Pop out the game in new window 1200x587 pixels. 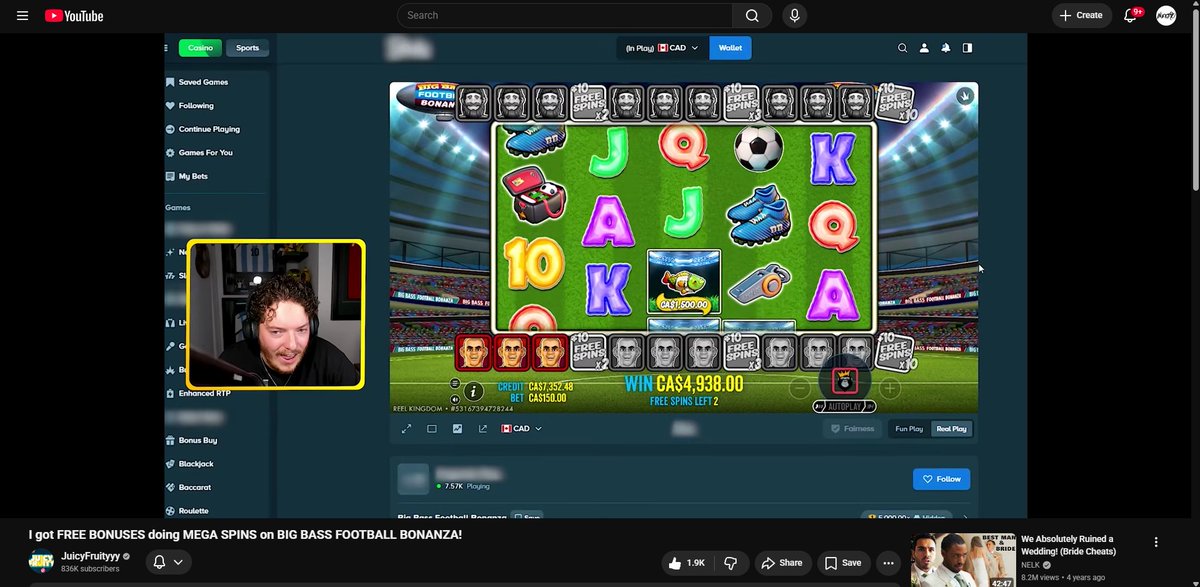[483, 428]
